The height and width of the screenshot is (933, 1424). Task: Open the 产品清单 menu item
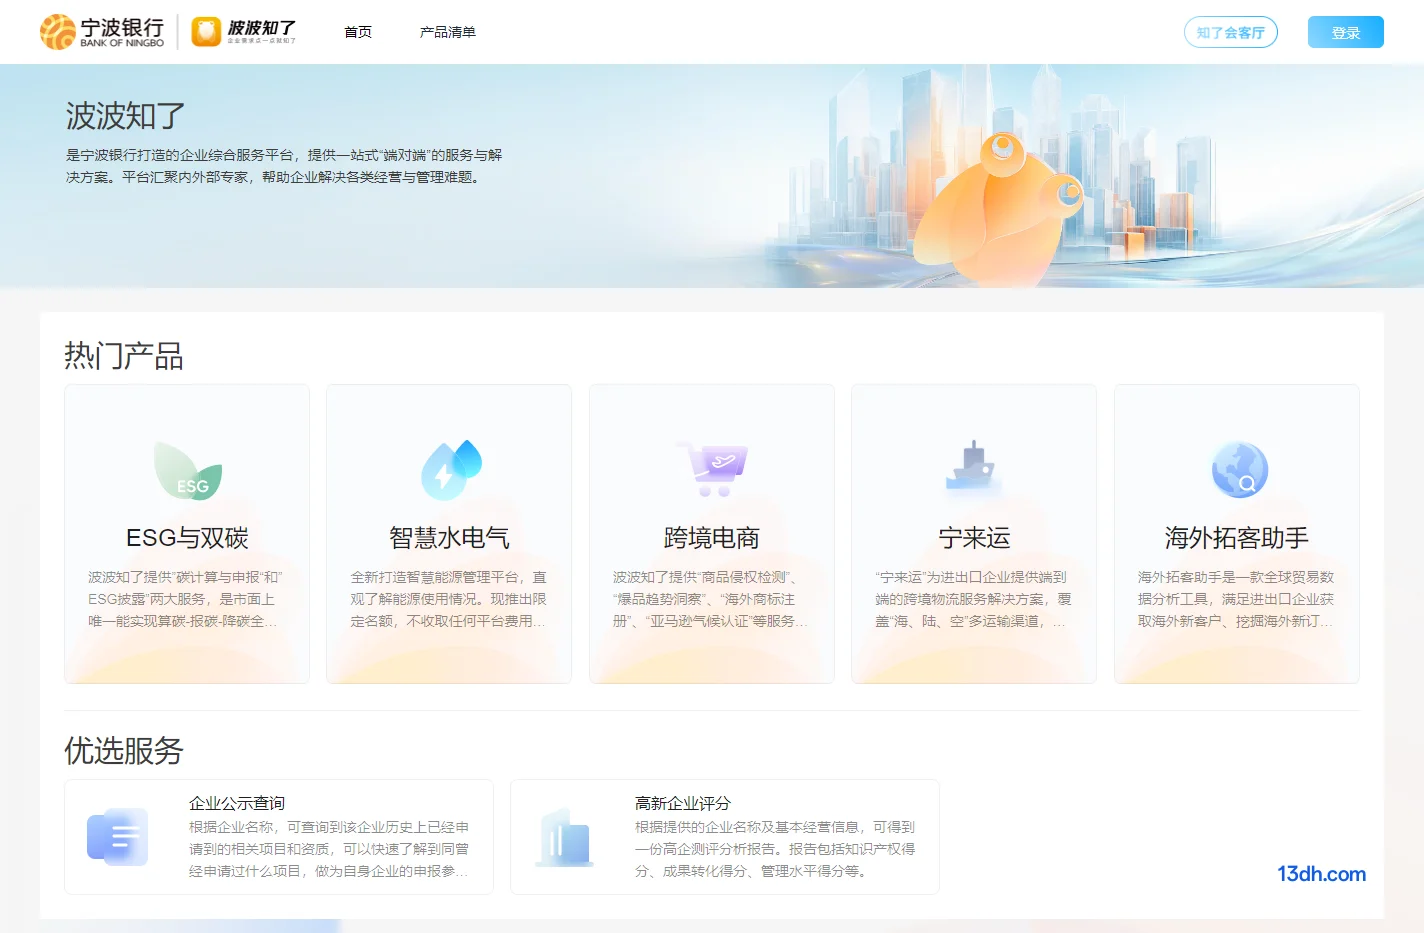[x=448, y=32]
